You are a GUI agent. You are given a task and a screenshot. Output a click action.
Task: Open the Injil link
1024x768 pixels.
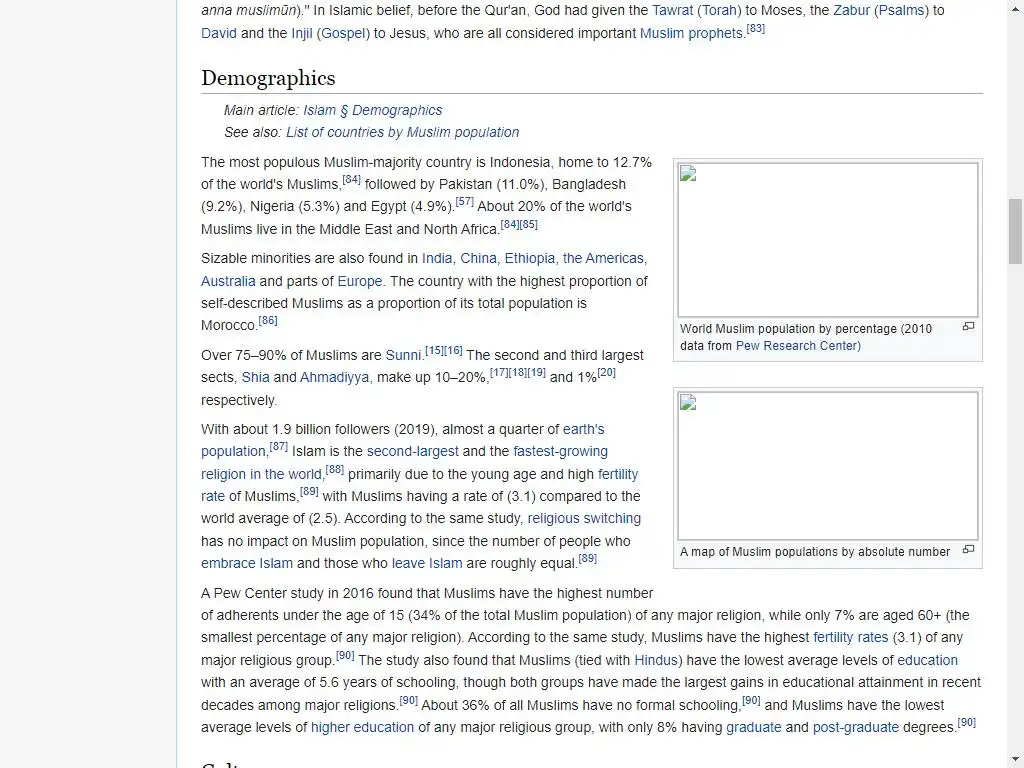[x=302, y=33]
